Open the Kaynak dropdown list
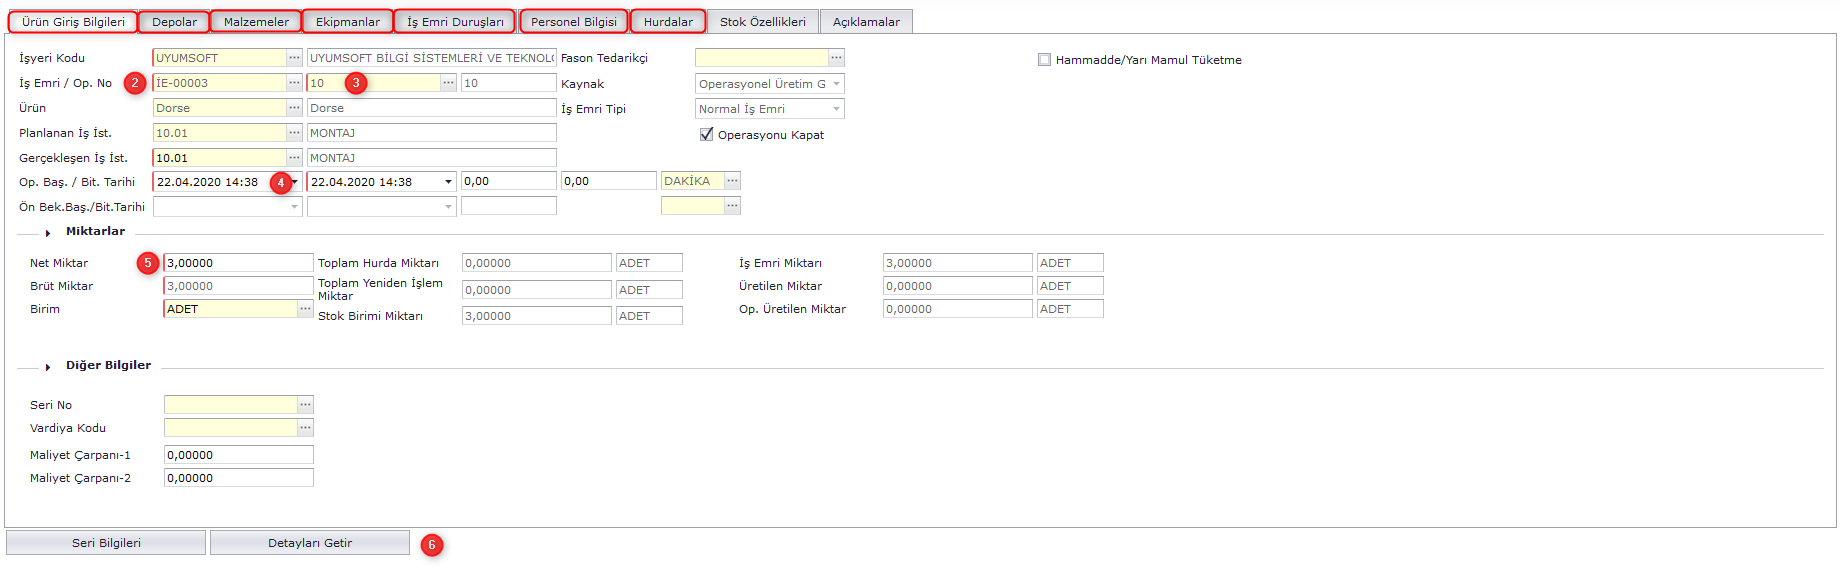Screen dimensions: 1840x574 click(x=836, y=84)
